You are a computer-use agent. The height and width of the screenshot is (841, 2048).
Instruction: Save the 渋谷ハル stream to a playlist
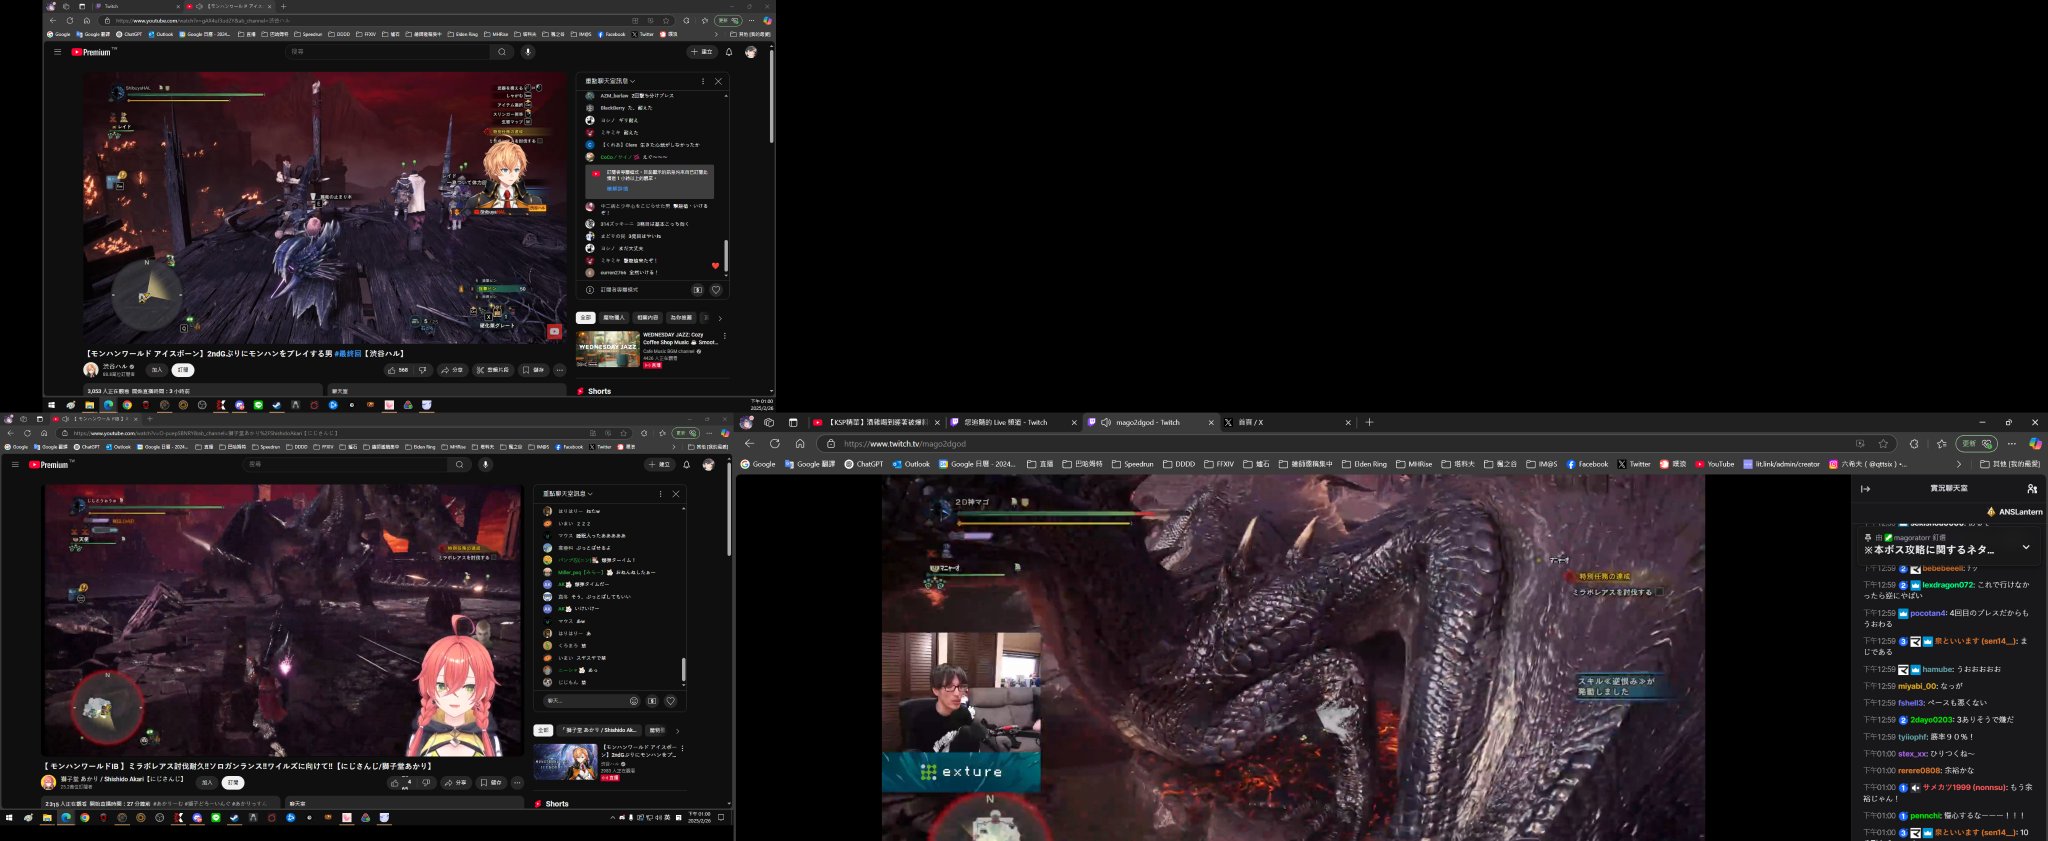533,370
